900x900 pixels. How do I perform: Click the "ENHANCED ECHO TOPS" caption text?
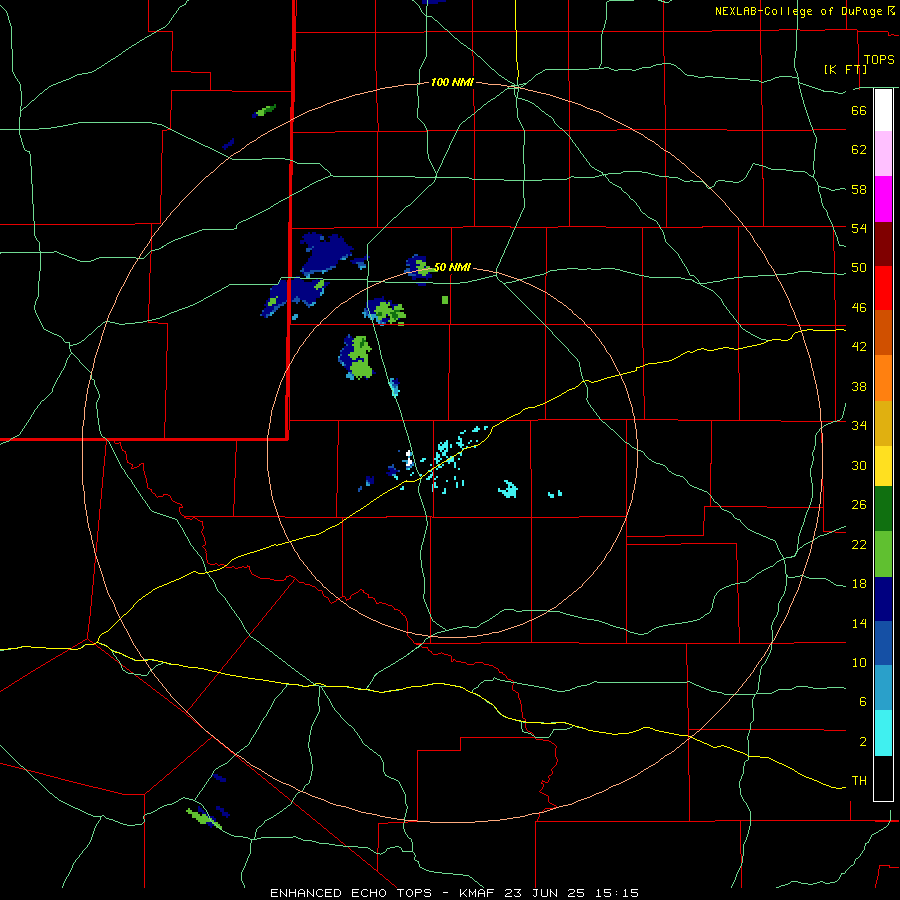point(351,893)
